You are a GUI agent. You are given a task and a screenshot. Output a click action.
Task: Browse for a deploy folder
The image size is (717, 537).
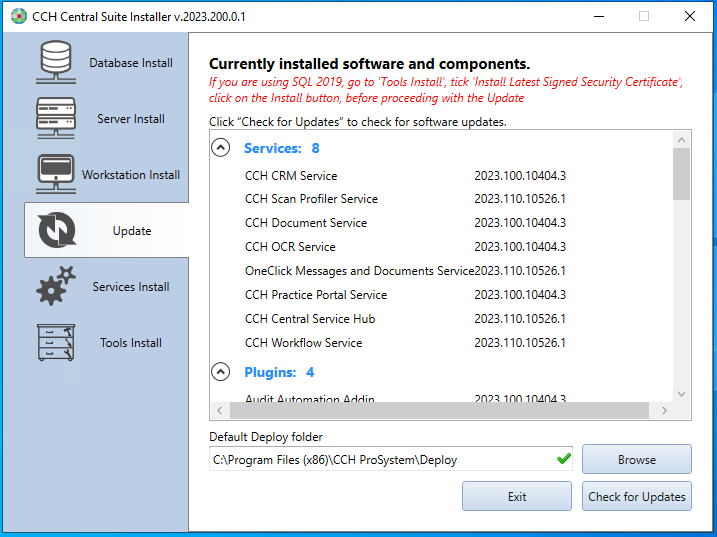[x=636, y=460]
